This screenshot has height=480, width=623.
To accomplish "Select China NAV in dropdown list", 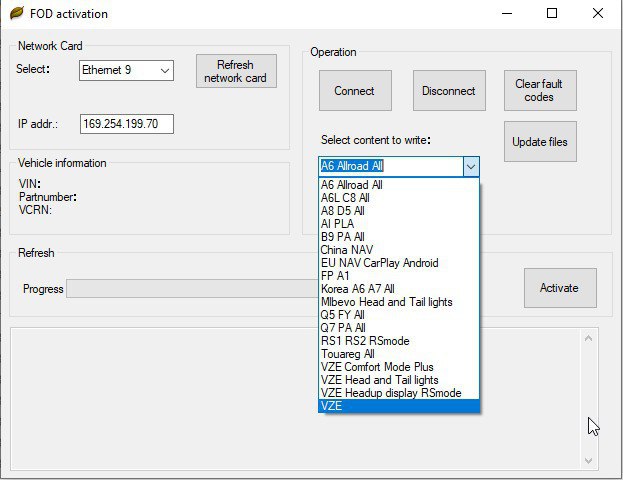I will coord(345,250).
